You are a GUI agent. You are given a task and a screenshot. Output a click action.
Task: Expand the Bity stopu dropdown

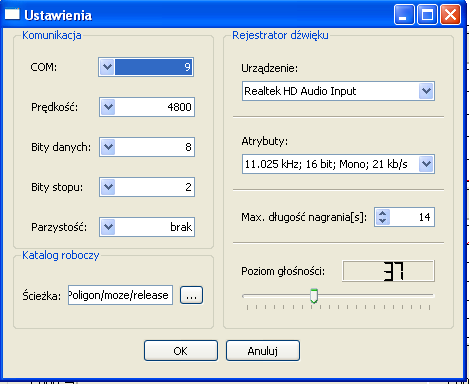[108, 187]
